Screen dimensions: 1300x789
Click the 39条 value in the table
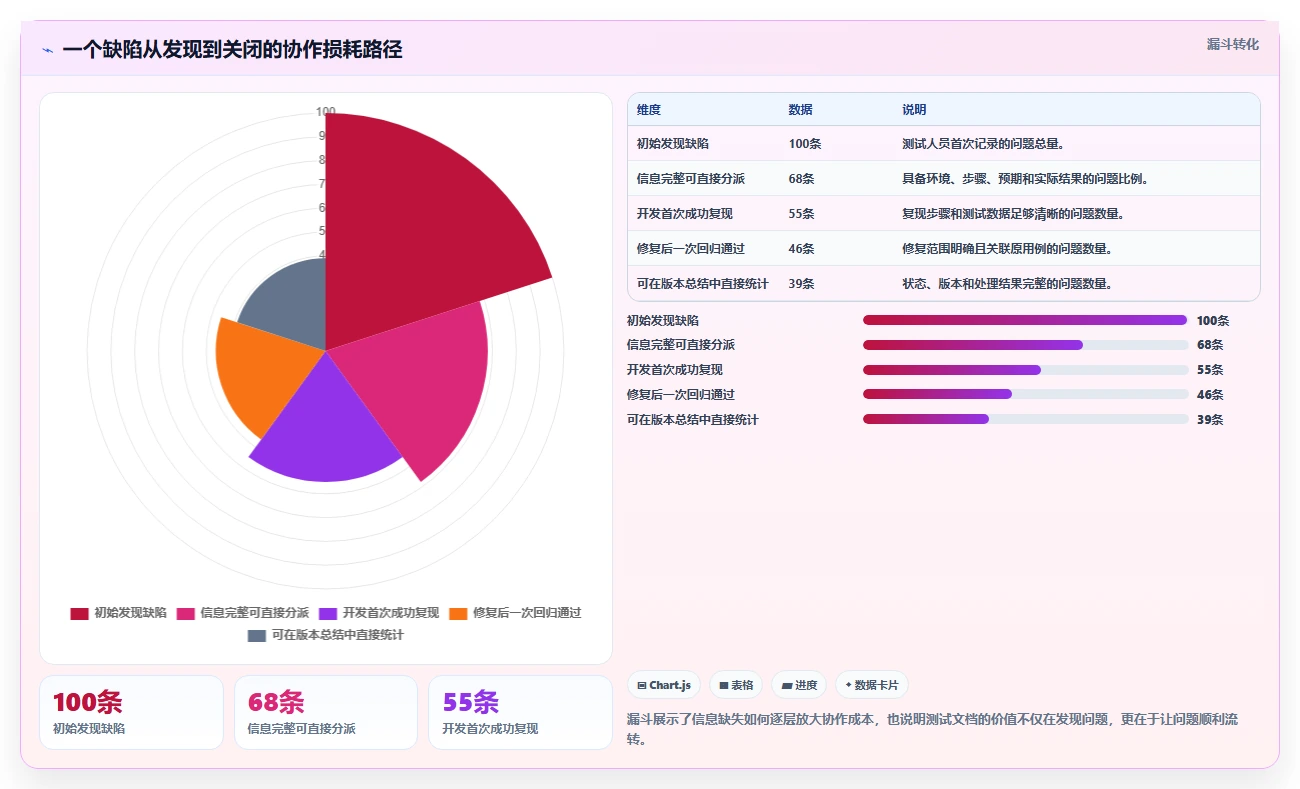pos(801,284)
